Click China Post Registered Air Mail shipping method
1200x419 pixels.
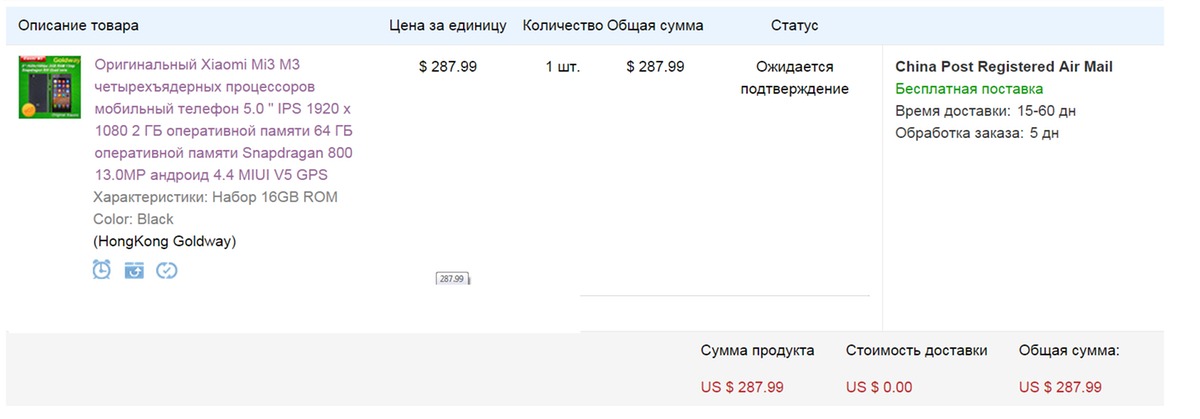pyautogui.click(x=1004, y=67)
